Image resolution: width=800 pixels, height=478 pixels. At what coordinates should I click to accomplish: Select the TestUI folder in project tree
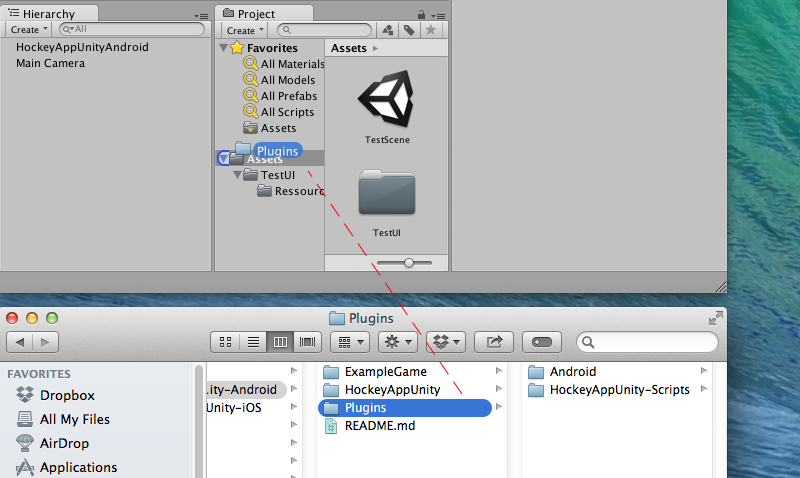(x=269, y=175)
